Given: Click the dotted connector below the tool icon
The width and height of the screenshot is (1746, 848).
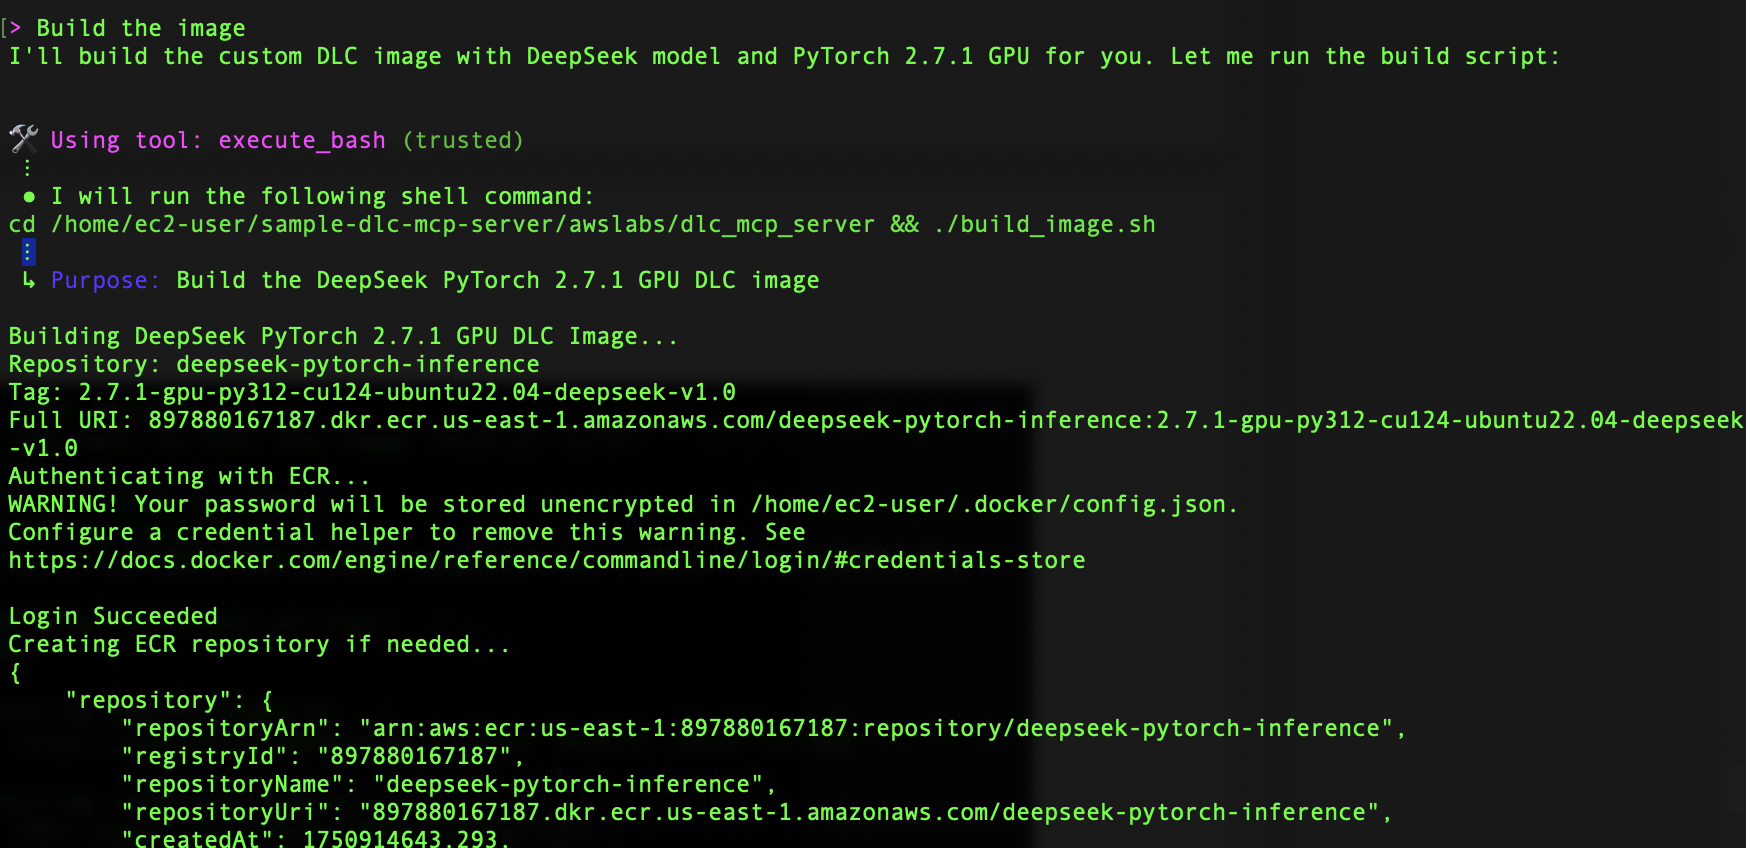Looking at the screenshot, I should click(28, 168).
